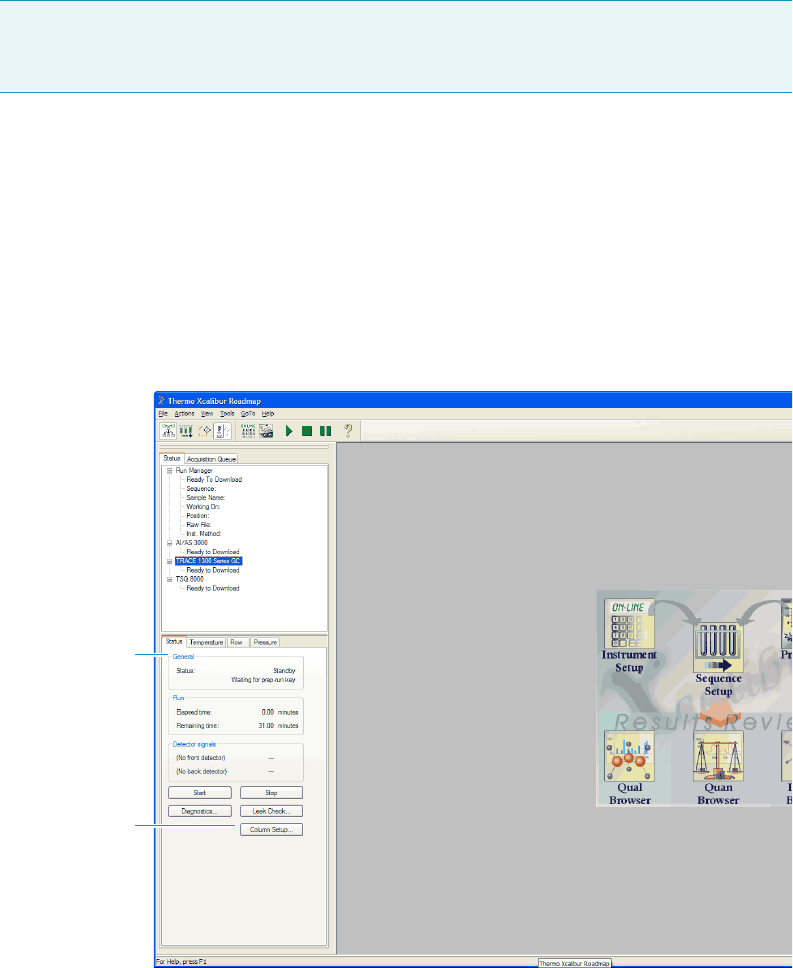Switch to the Pressure tab
The width and height of the screenshot is (793, 968).
(265, 642)
